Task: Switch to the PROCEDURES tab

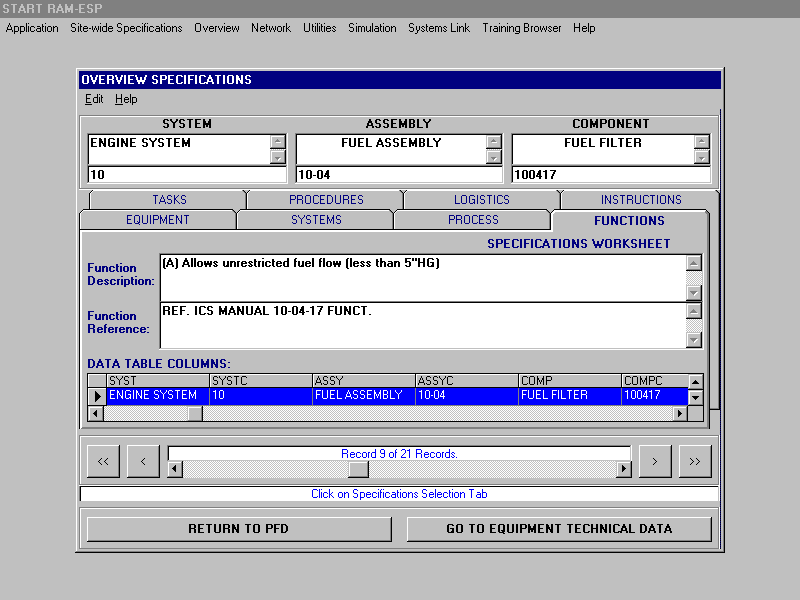Action: click(326, 199)
